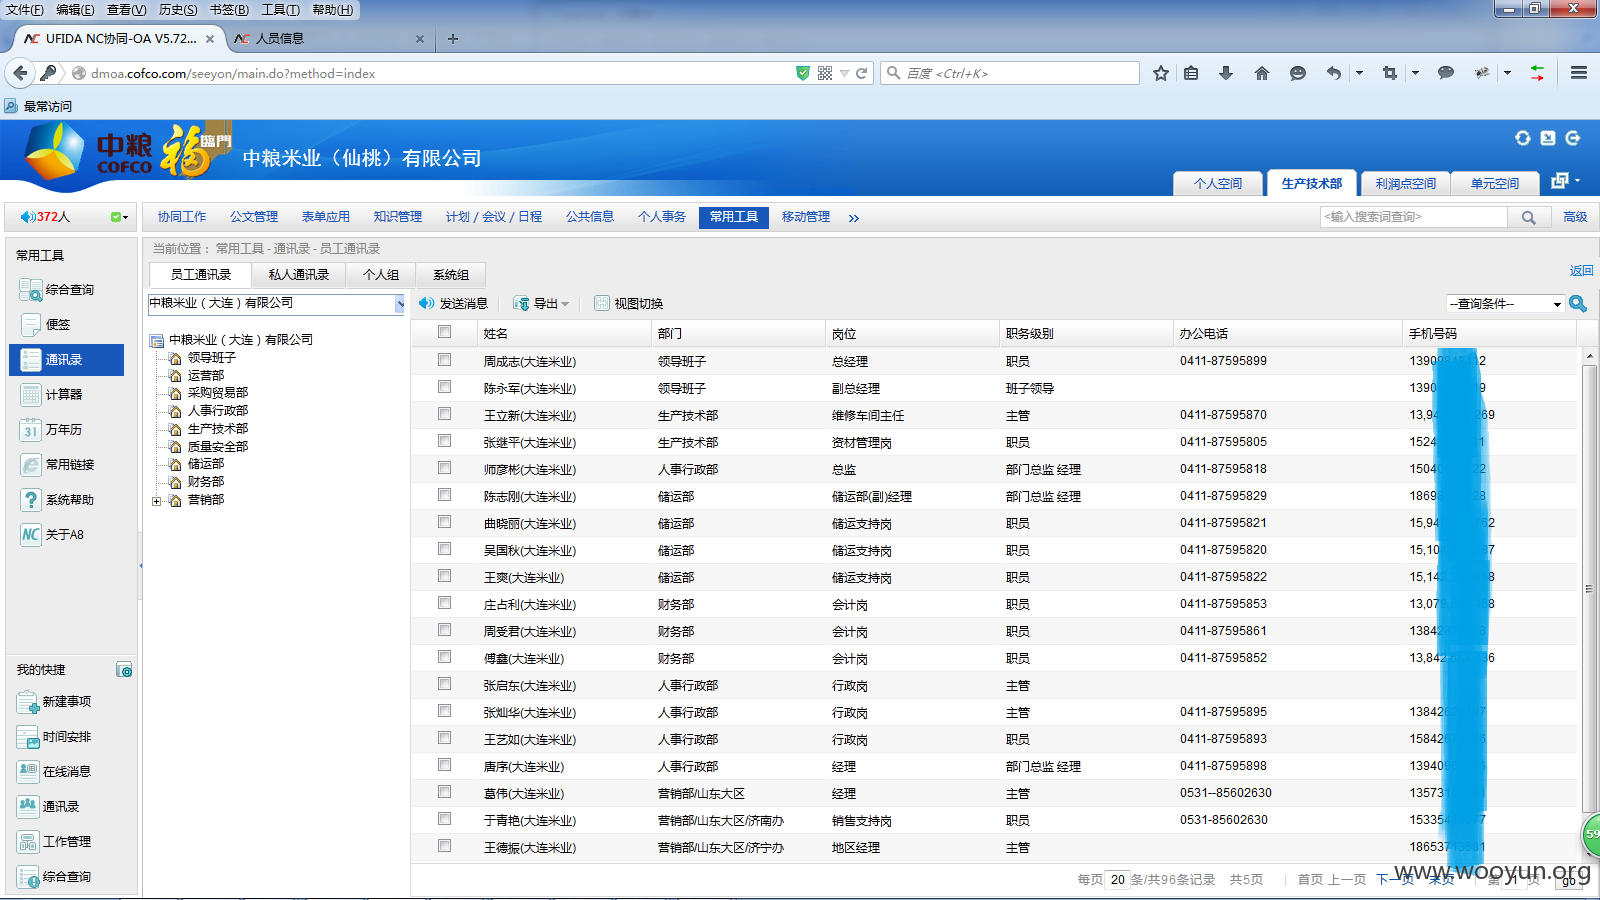Image resolution: width=1600 pixels, height=900 pixels.
Task: Click 新建事项 shortcut
Action: [x=54, y=702]
